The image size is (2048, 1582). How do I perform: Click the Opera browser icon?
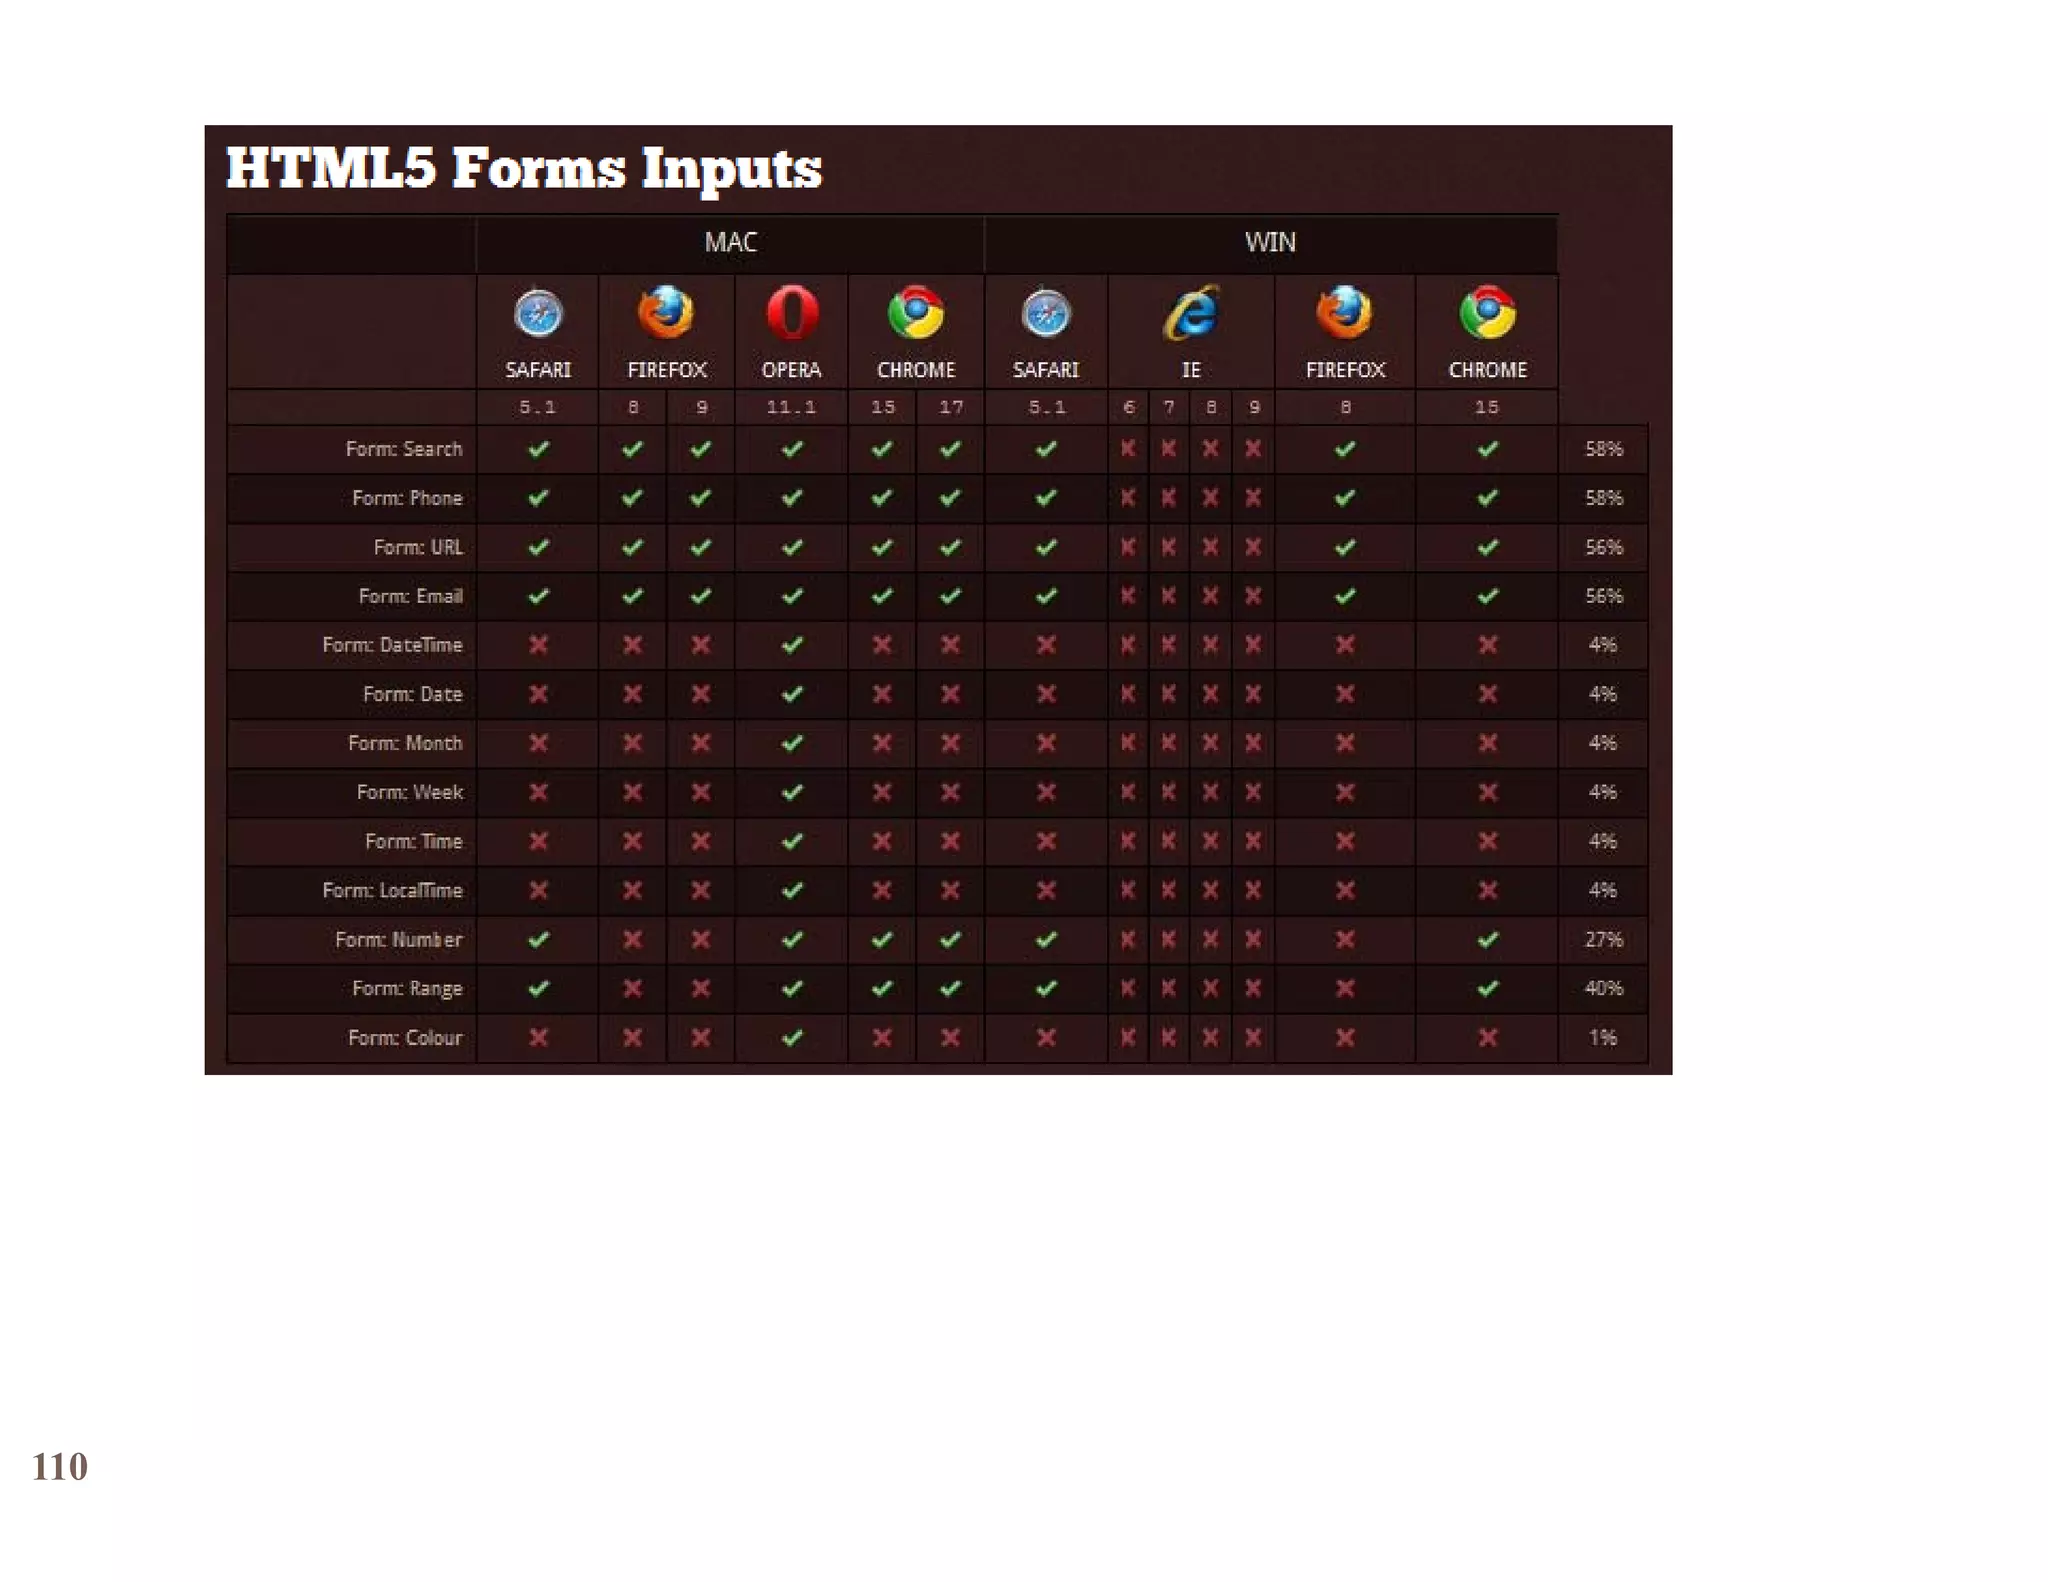(x=791, y=314)
